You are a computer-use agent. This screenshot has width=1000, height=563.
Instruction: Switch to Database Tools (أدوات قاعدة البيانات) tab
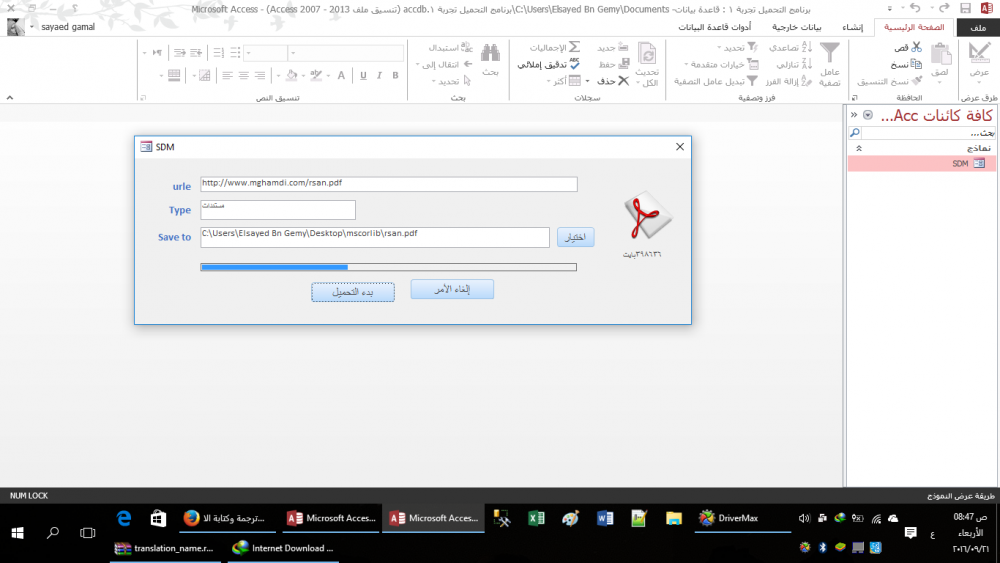[714, 27]
